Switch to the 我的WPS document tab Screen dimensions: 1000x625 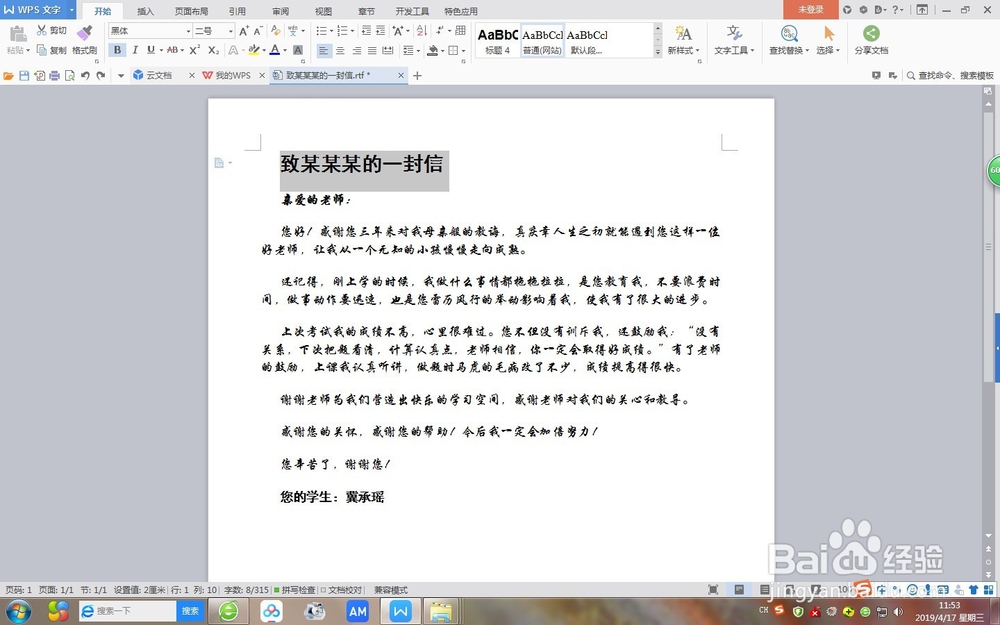[x=233, y=75]
